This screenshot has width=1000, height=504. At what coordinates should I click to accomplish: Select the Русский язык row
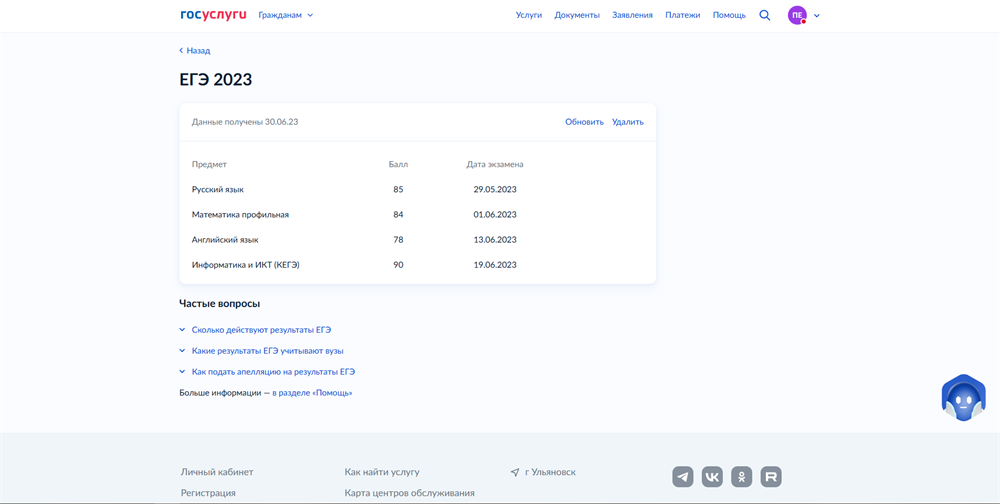(x=417, y=189)
